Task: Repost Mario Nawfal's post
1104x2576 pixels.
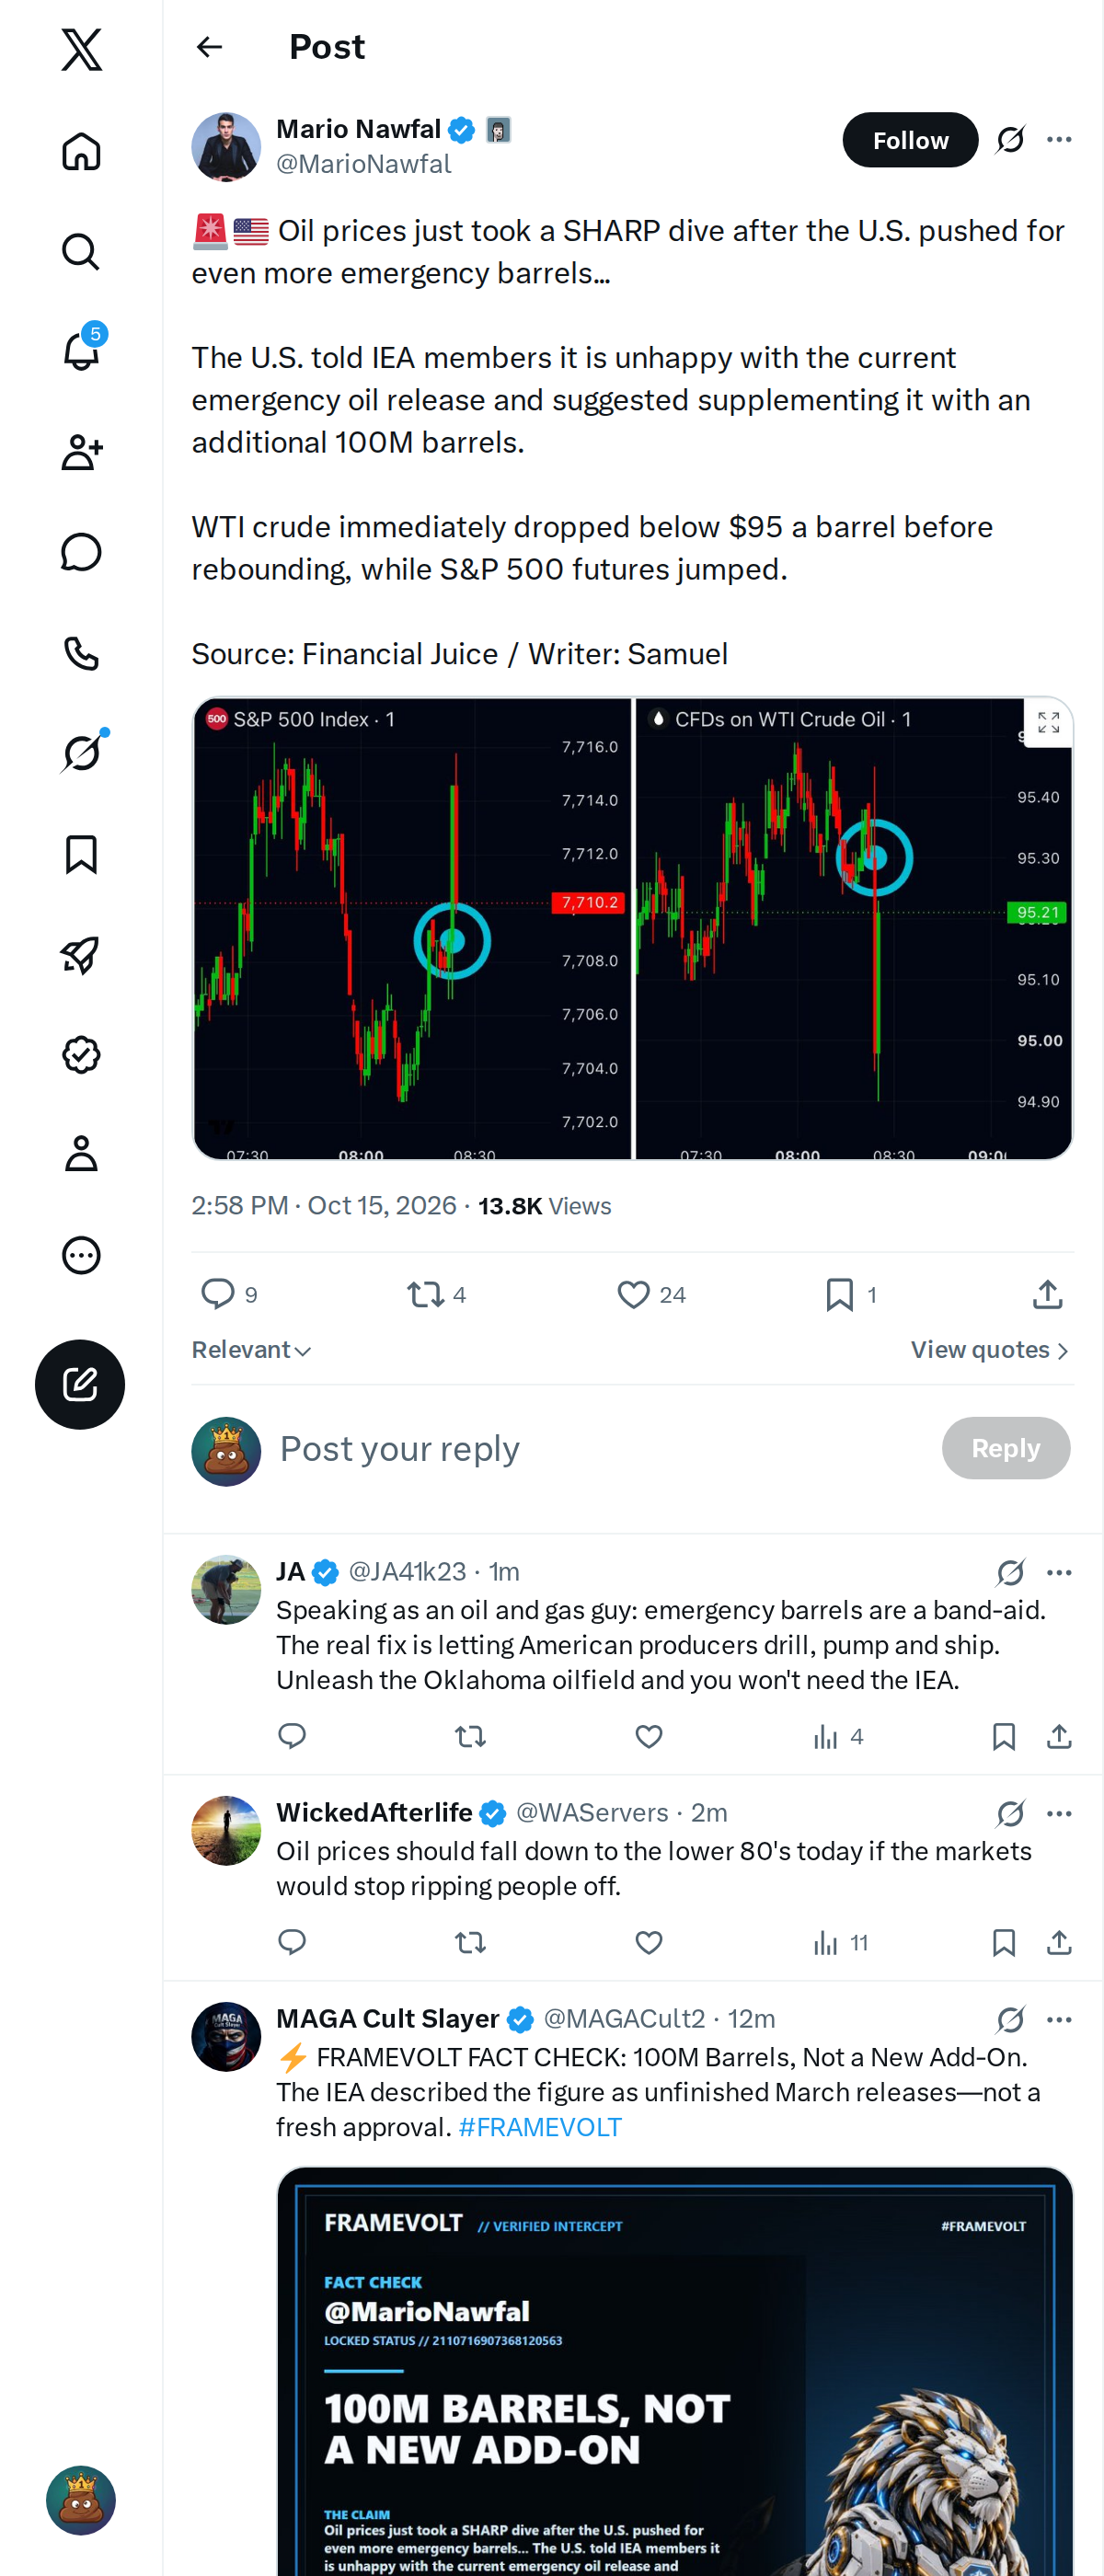Action: tap(436, 1294)
